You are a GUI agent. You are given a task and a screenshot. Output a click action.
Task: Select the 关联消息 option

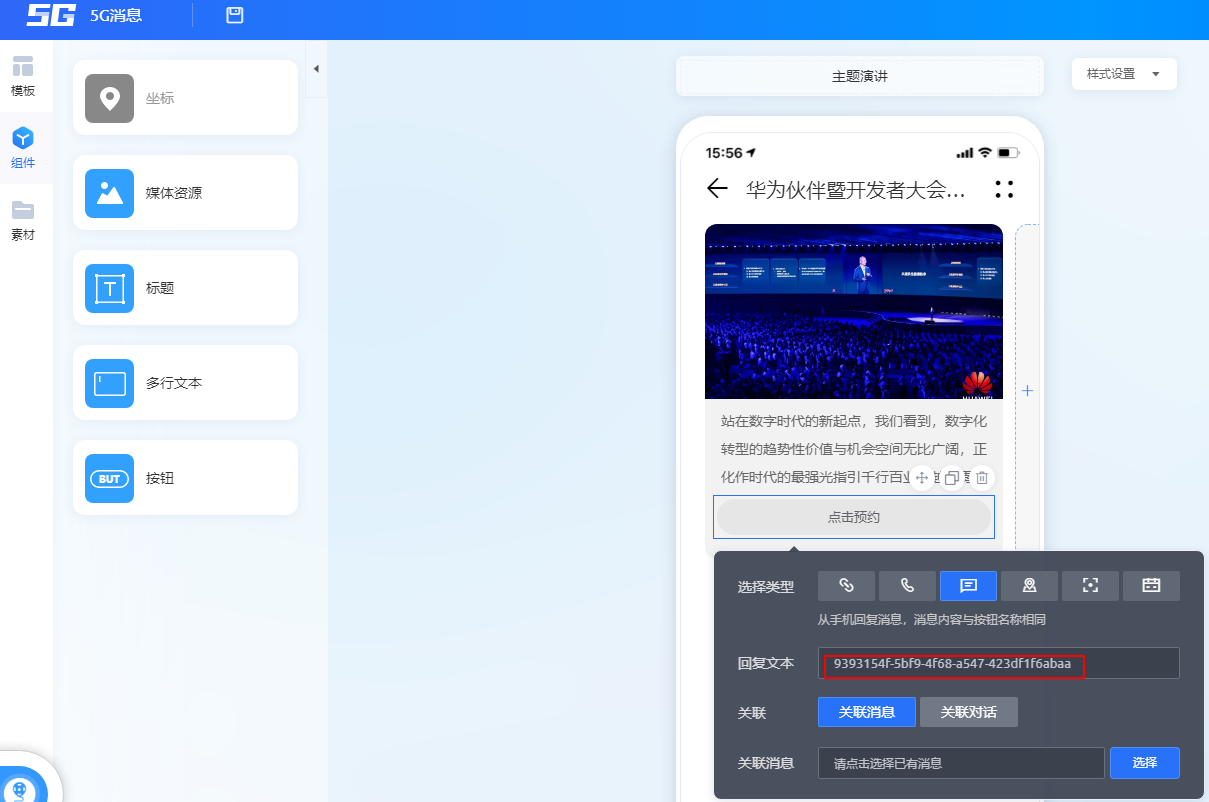point(866,712)
